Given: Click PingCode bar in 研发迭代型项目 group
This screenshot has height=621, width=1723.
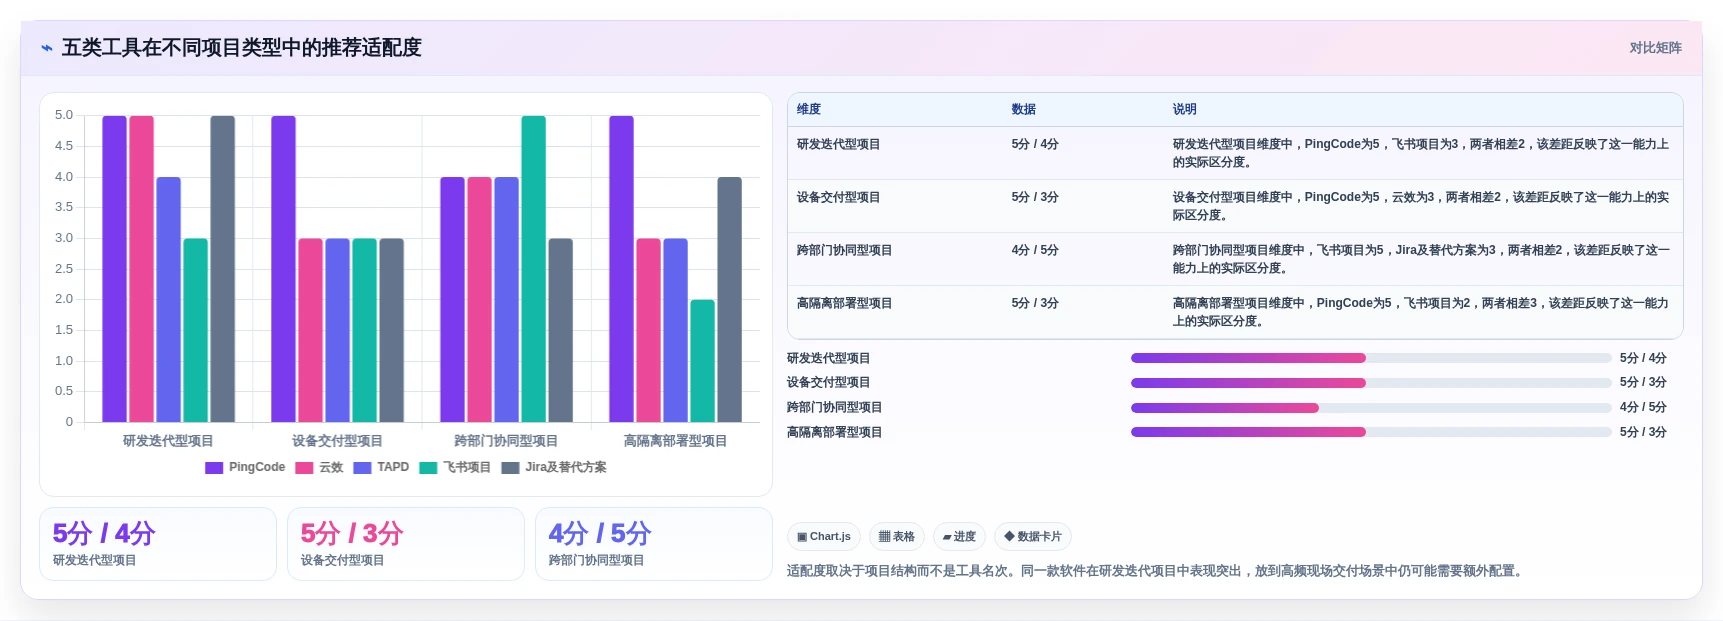Looking at the screenshot, I should (x=115, y=269).
